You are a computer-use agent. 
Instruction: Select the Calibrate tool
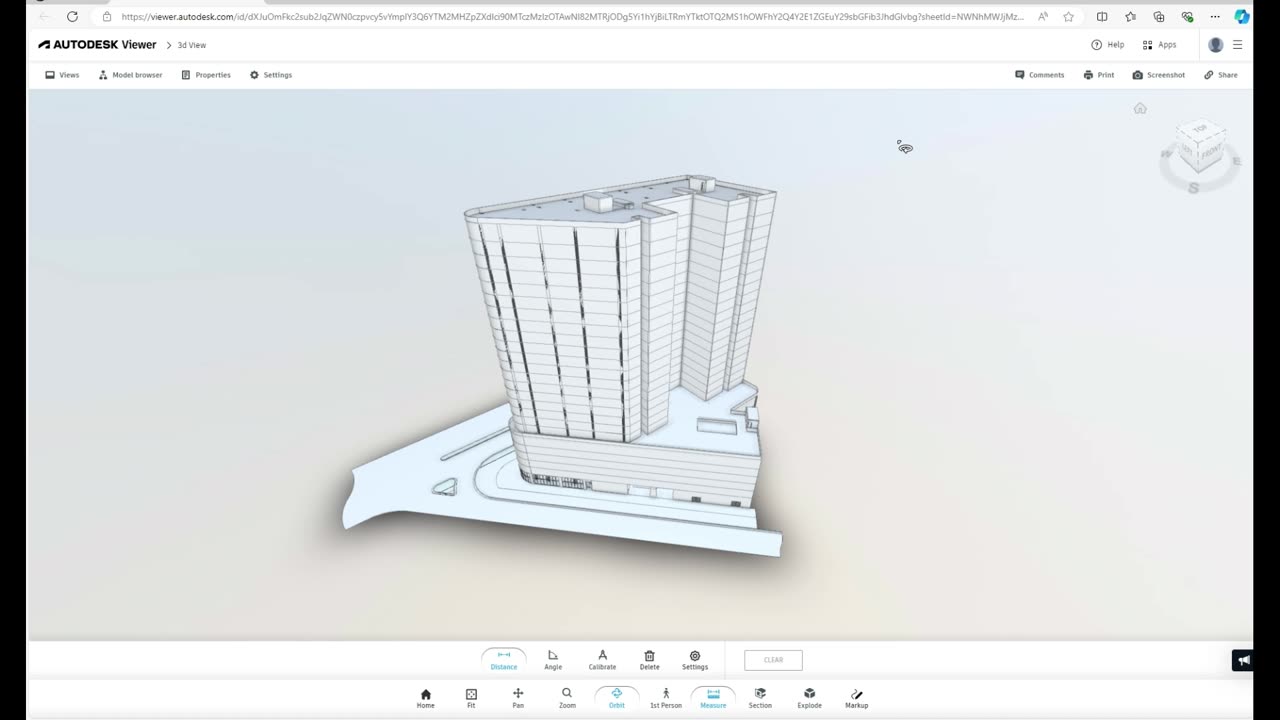click(x=602, y=660)
